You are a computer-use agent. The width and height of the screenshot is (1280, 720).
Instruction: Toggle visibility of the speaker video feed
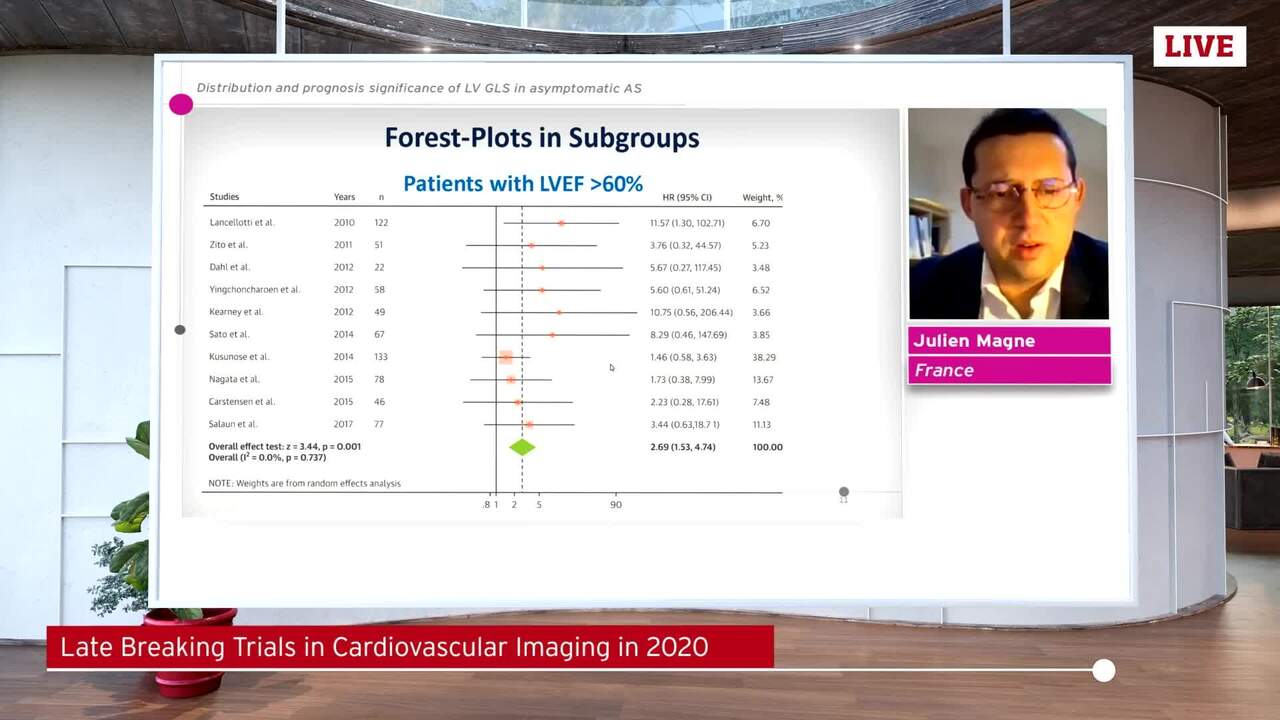(1008, 215)
